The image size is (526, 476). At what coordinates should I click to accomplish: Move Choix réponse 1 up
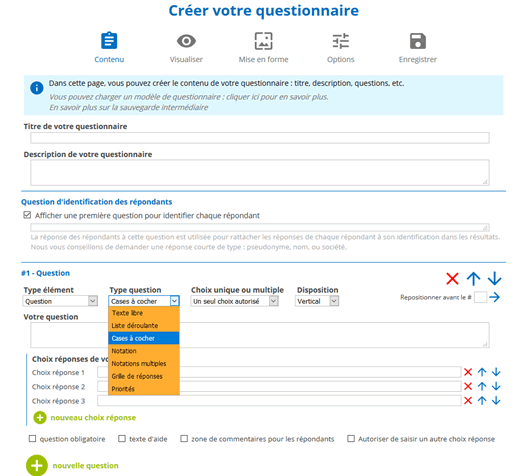point(482,372)
